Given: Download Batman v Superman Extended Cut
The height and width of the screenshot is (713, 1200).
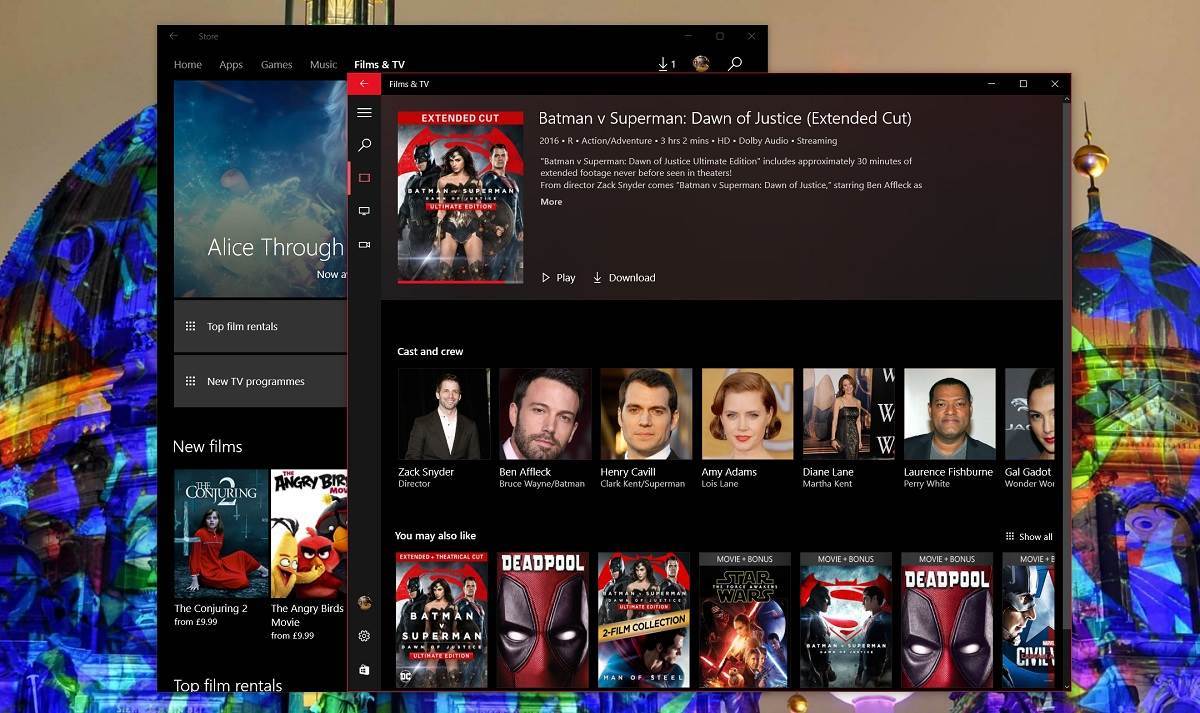Looking at the screenshot, I should click(624, 277).
